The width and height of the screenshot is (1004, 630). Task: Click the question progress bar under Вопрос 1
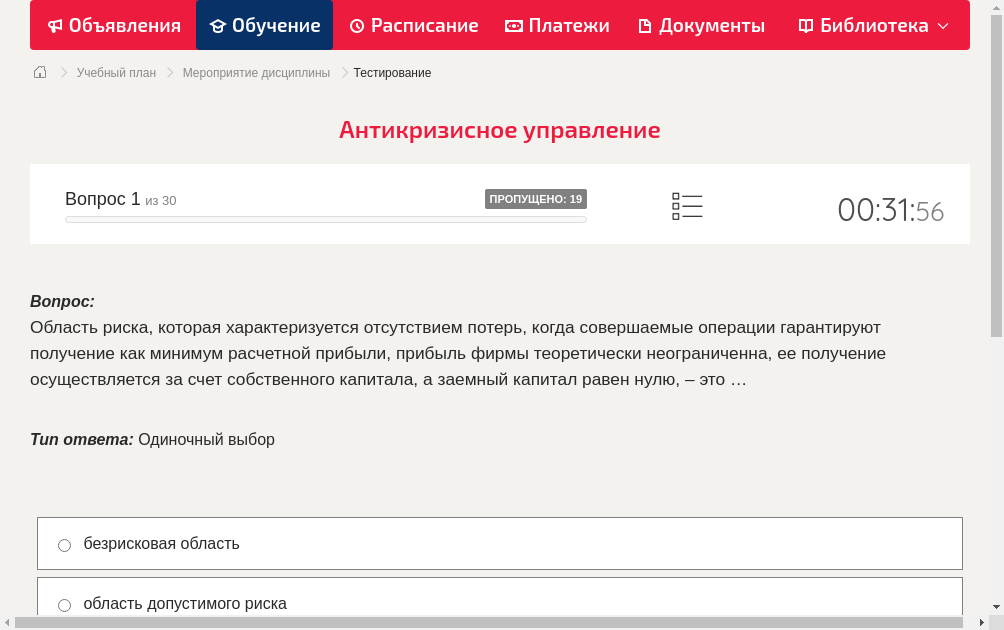coord(325,219)
